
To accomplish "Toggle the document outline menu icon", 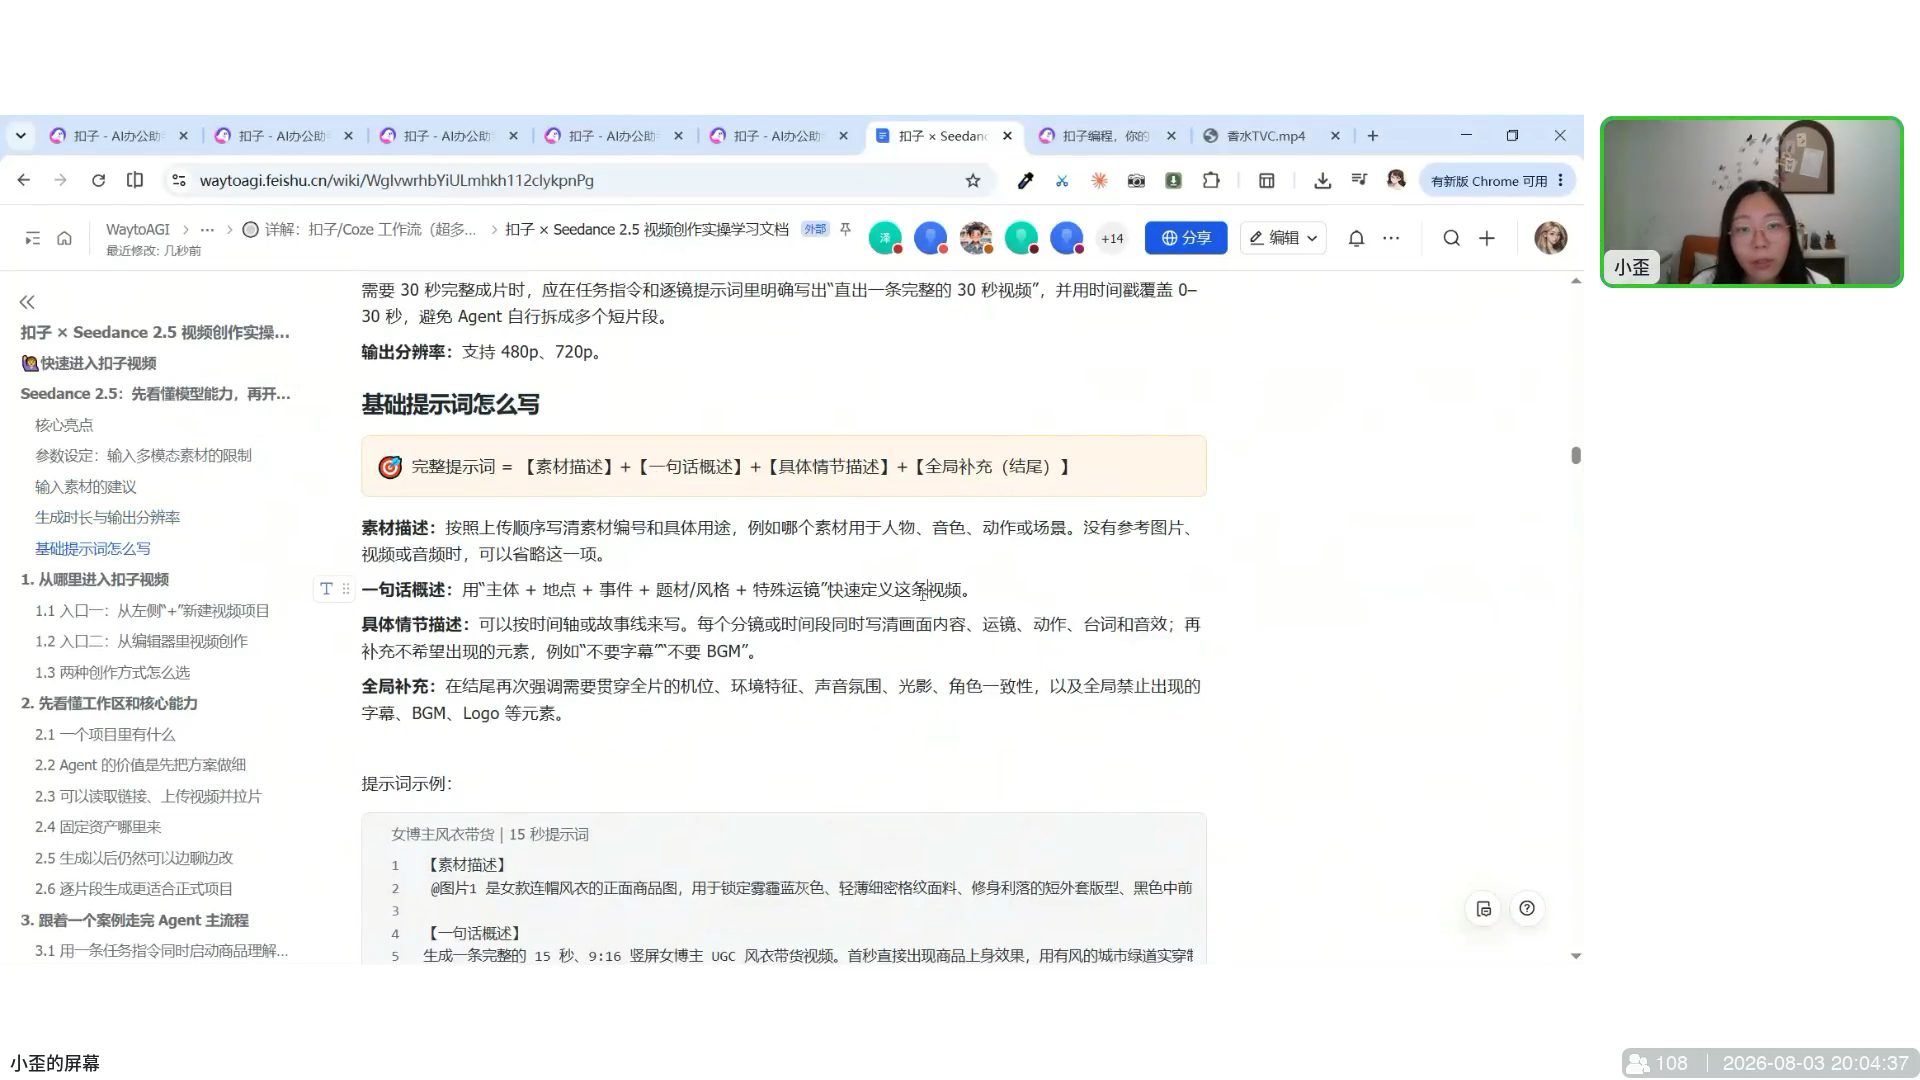I will point(32,238).
